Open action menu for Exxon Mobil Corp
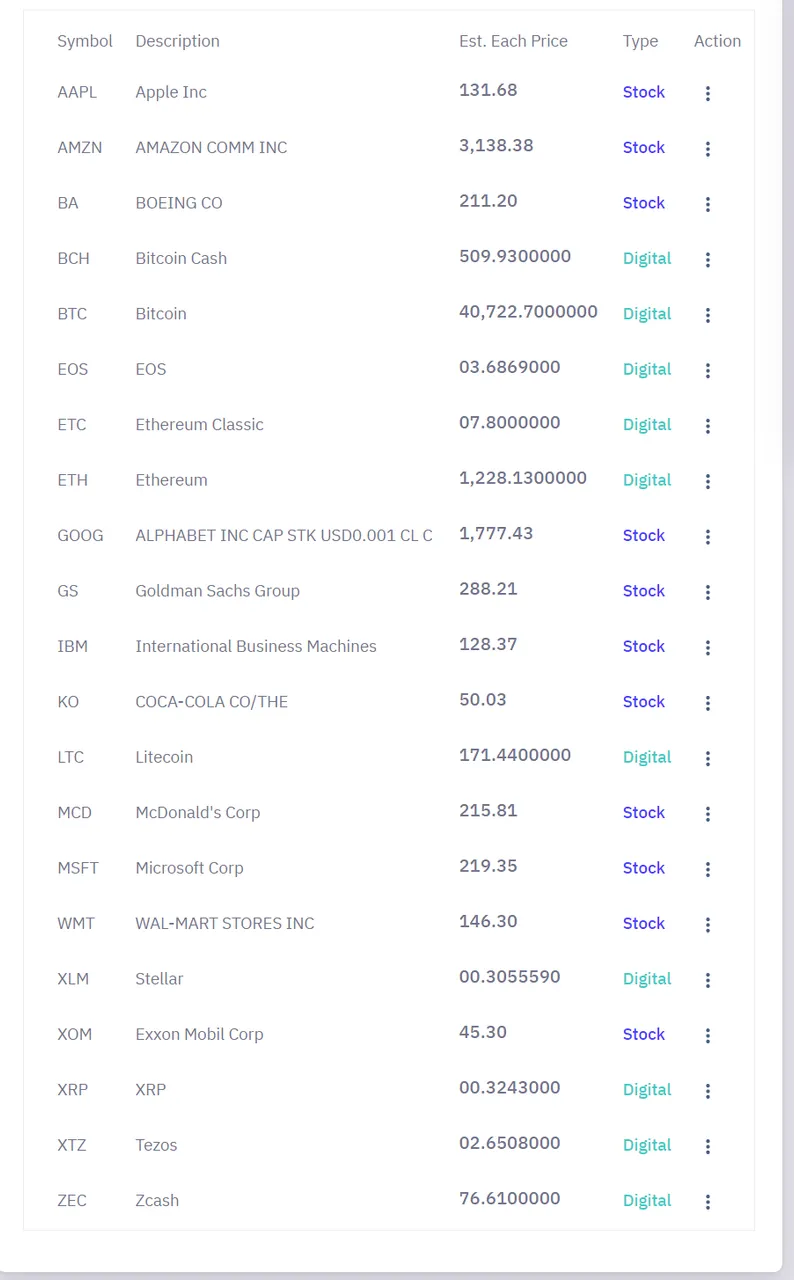The width and height of the screenshot is (794, 1280). pos(708,1037)
